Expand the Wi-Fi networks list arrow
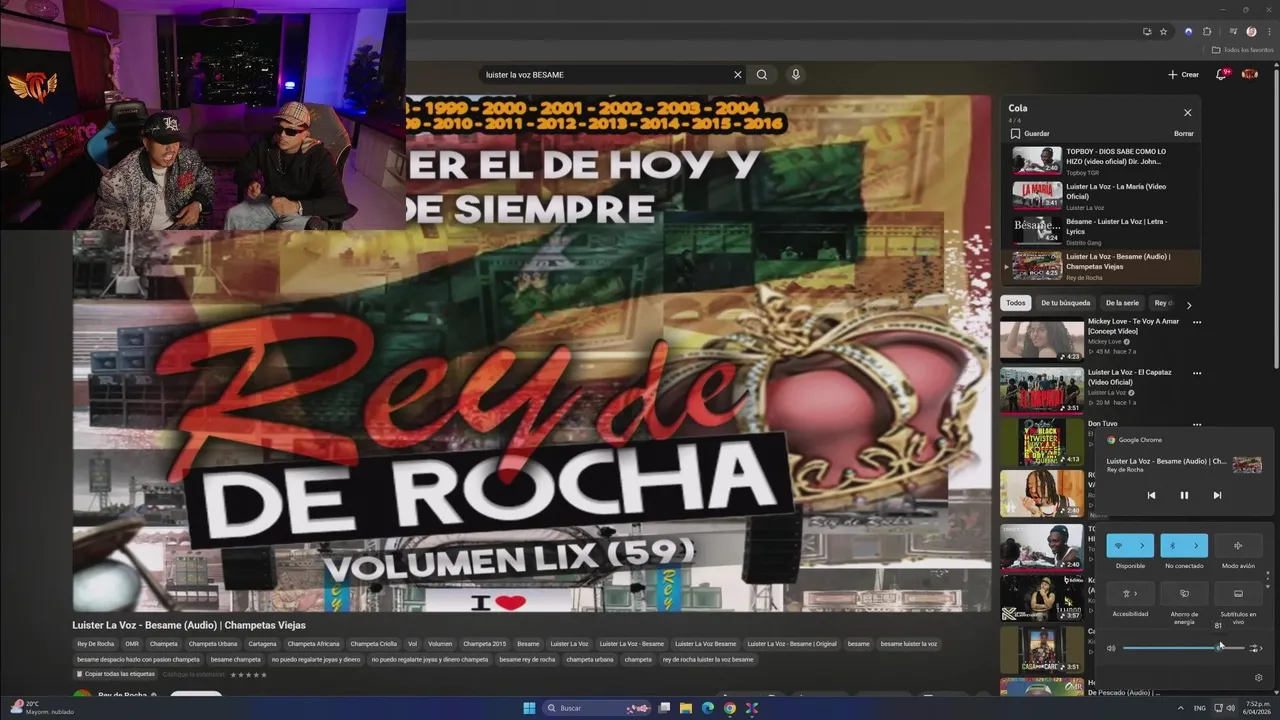Screen dimensions: 1280x720 tap(1142, 546)
